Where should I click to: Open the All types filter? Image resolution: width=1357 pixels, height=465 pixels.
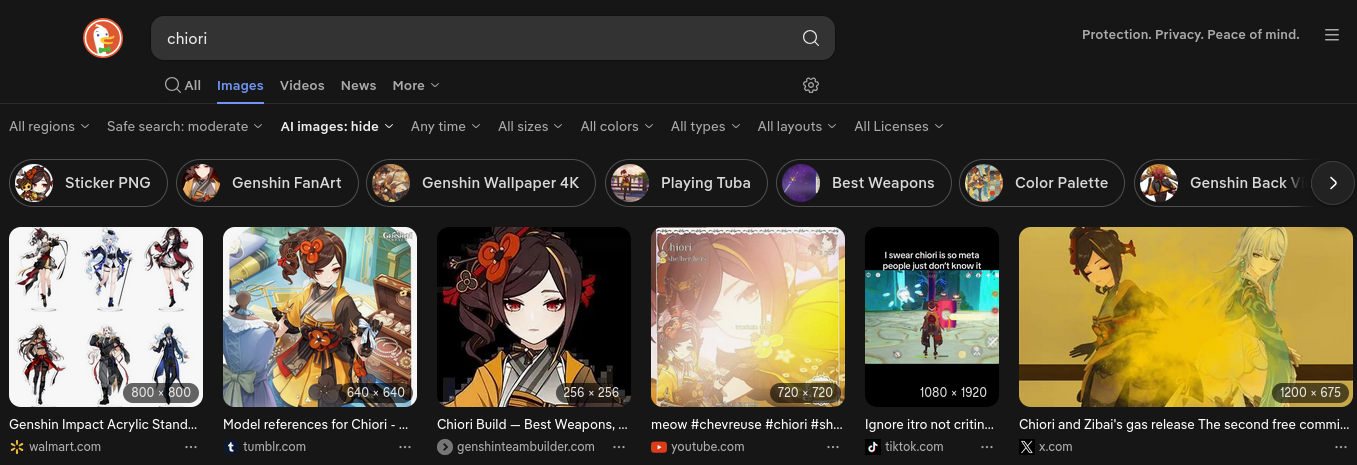pyautogui.click(x=705, y=126)
